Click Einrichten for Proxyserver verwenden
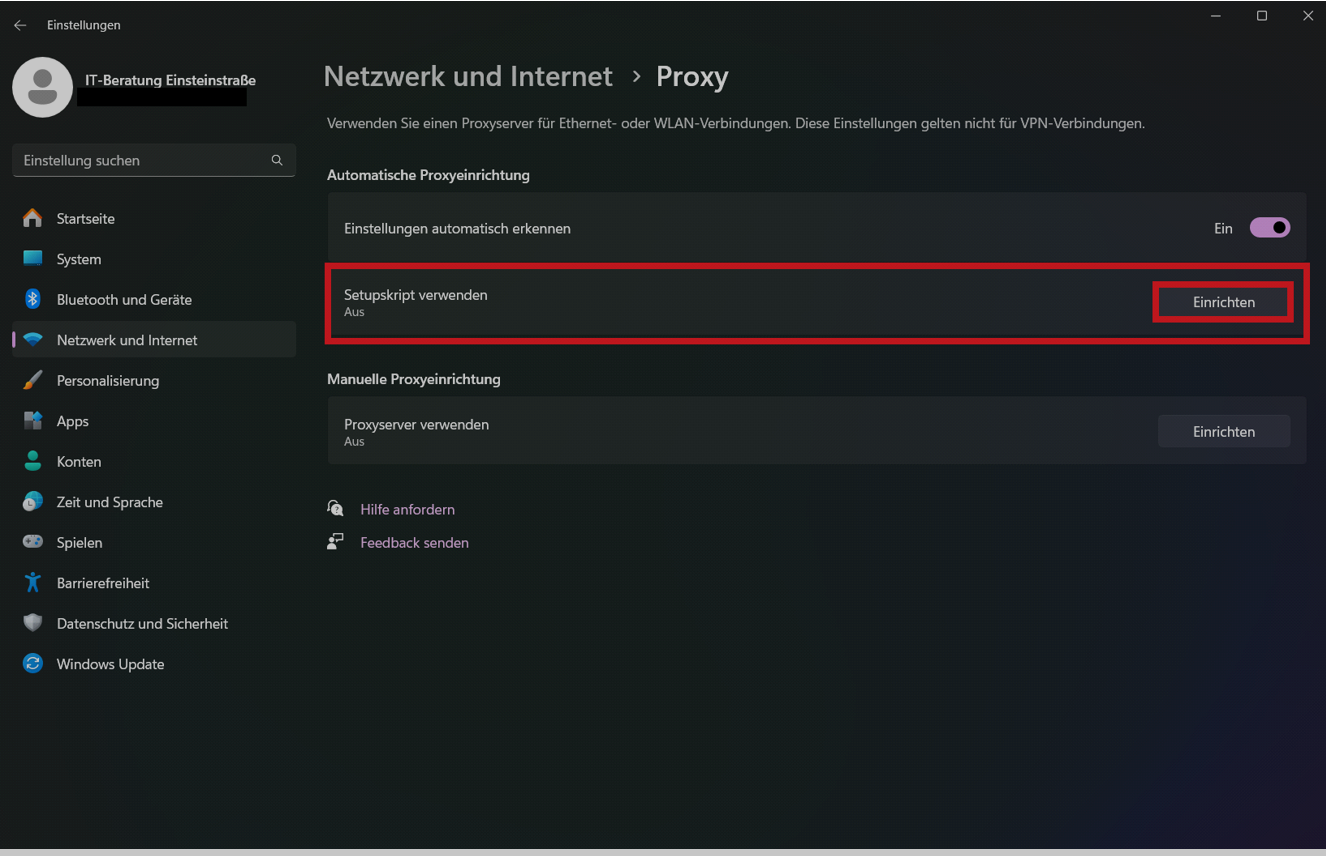This screenshot has height=856, width=1326. 1223,432
